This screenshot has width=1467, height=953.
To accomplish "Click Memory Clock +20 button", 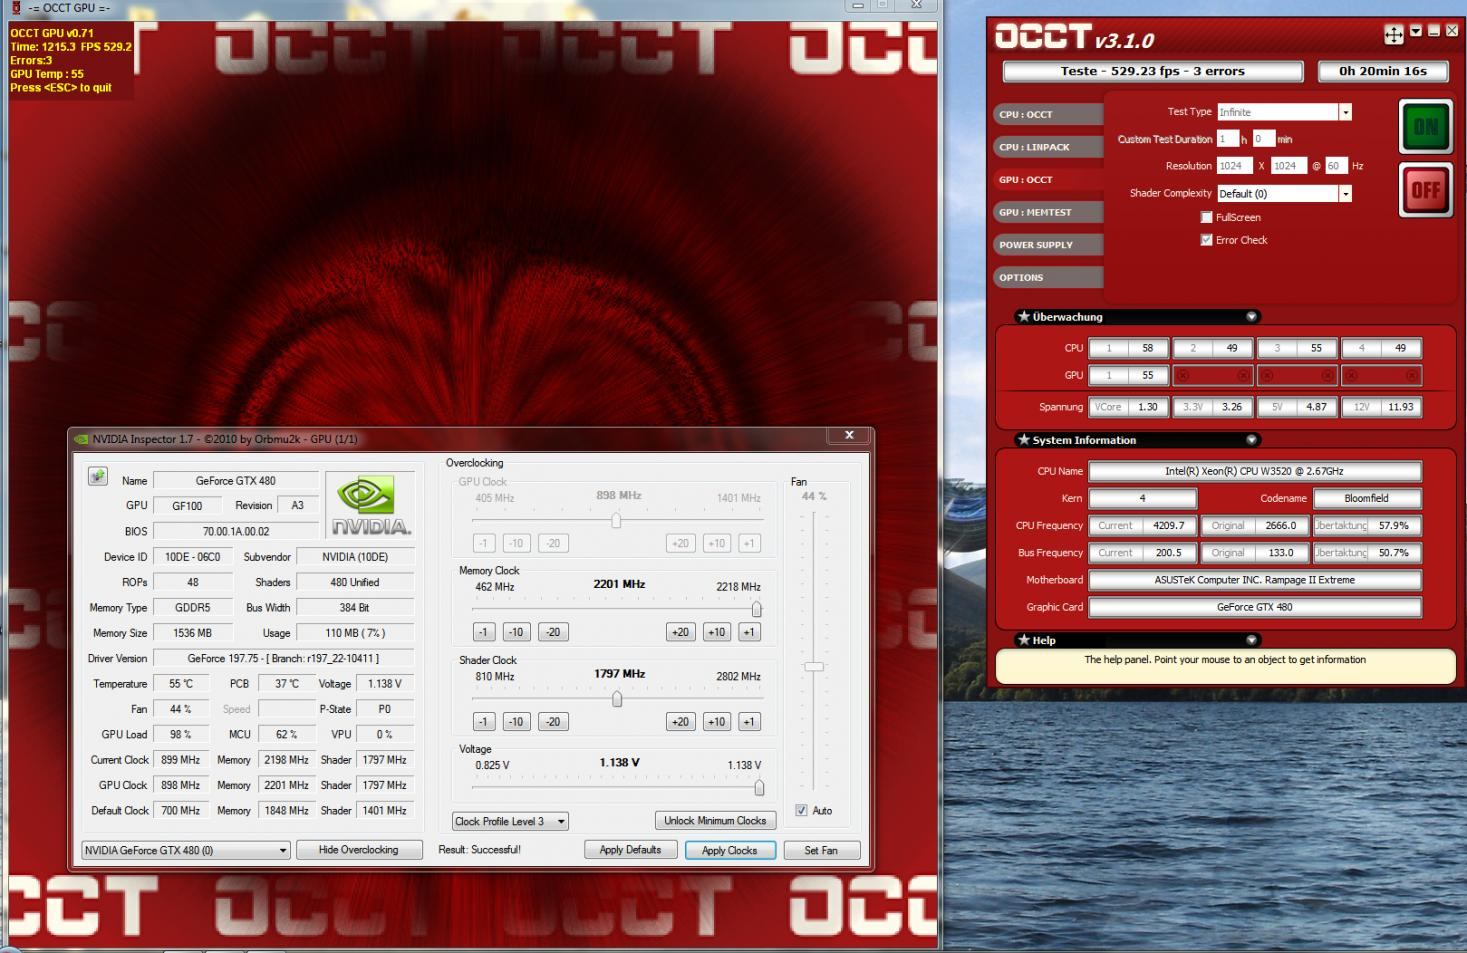I will click(x=680, y=632).
